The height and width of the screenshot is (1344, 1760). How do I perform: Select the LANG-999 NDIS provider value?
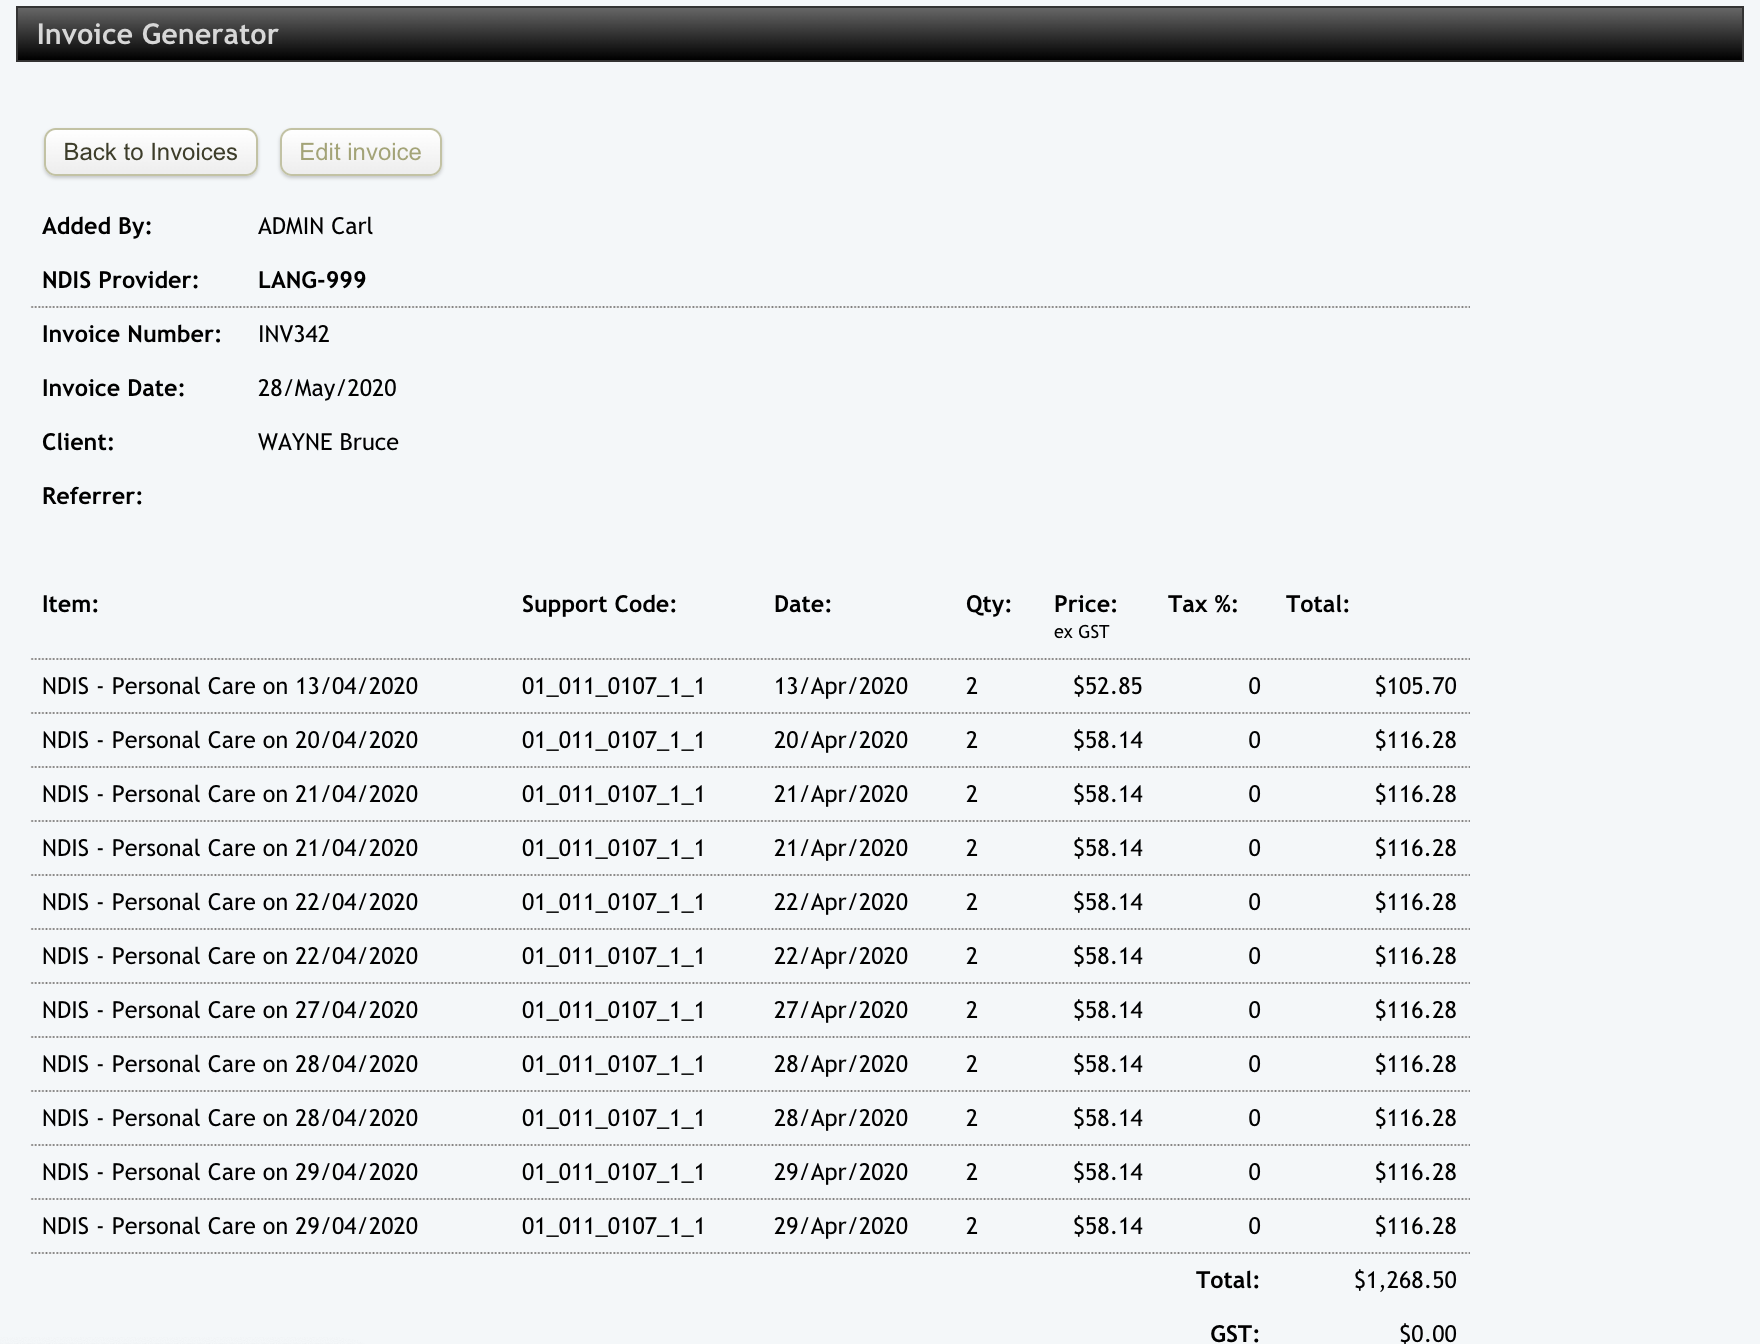(311, 280)
